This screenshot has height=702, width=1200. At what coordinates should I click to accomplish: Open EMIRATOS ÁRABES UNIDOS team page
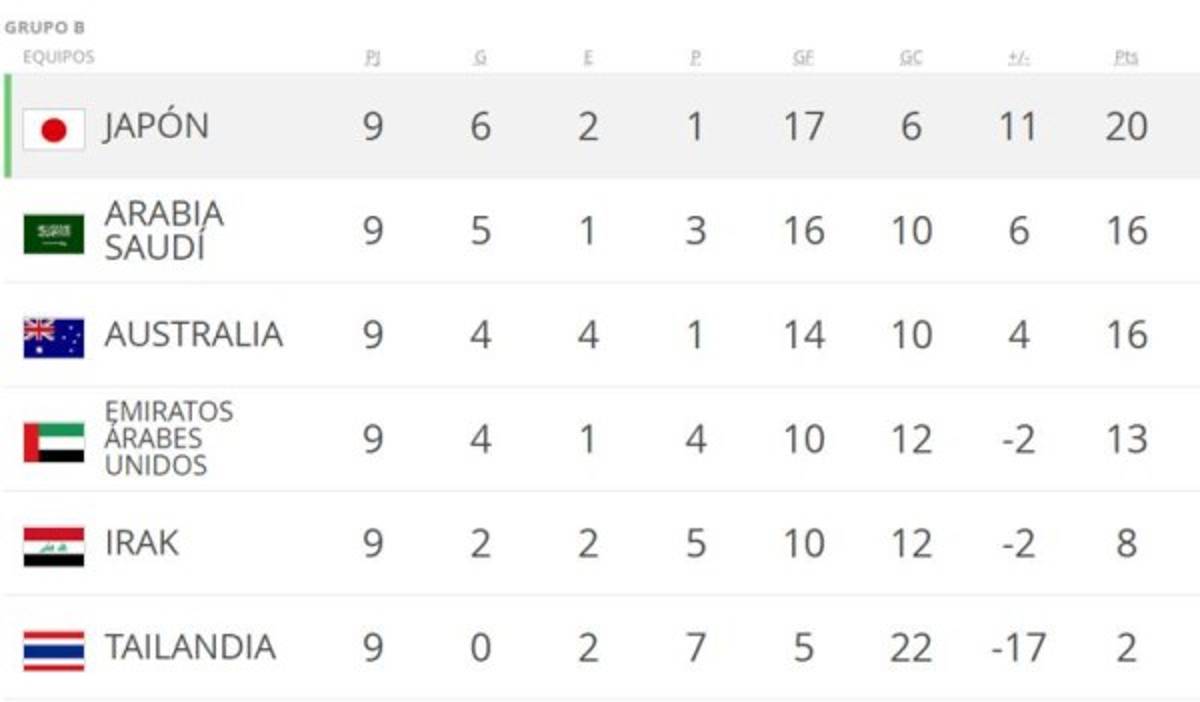168,439
